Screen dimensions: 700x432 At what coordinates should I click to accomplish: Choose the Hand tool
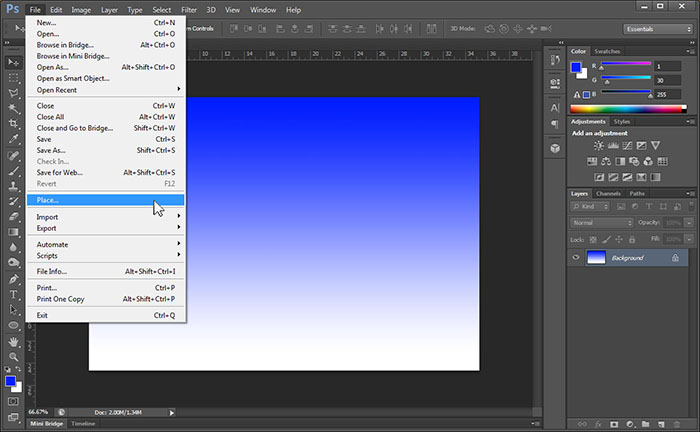pyautogui.click(x=14, y=341)
